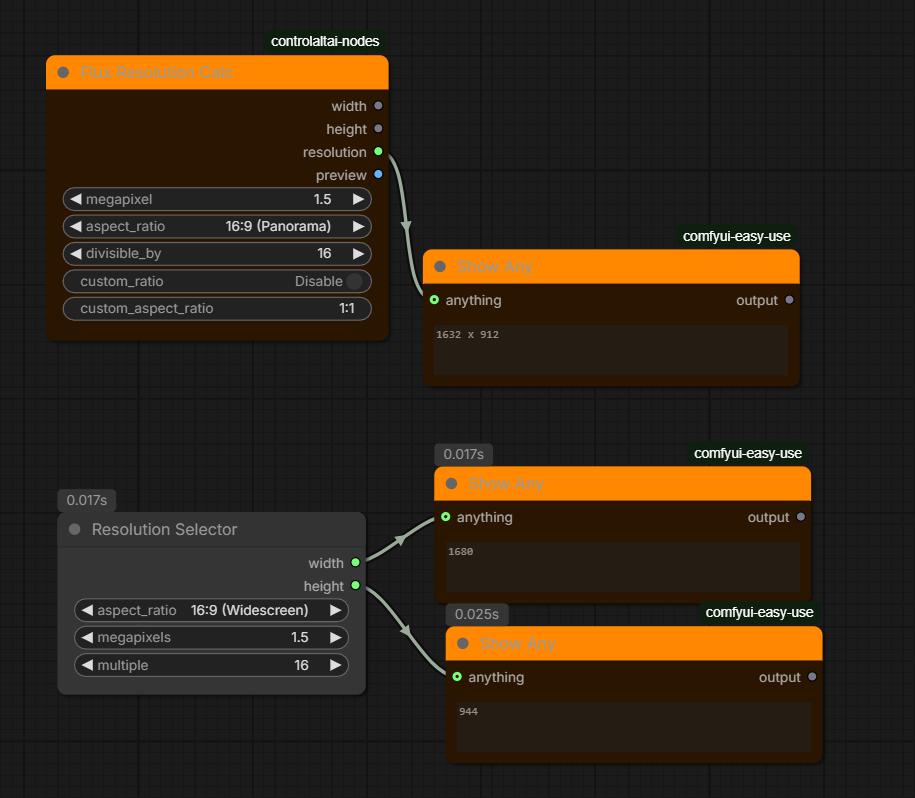Screen dimensions: 915x798
Task: Open the 16:9 (Panorama) aspect ratio list
Action: click(x=278, y=226)
